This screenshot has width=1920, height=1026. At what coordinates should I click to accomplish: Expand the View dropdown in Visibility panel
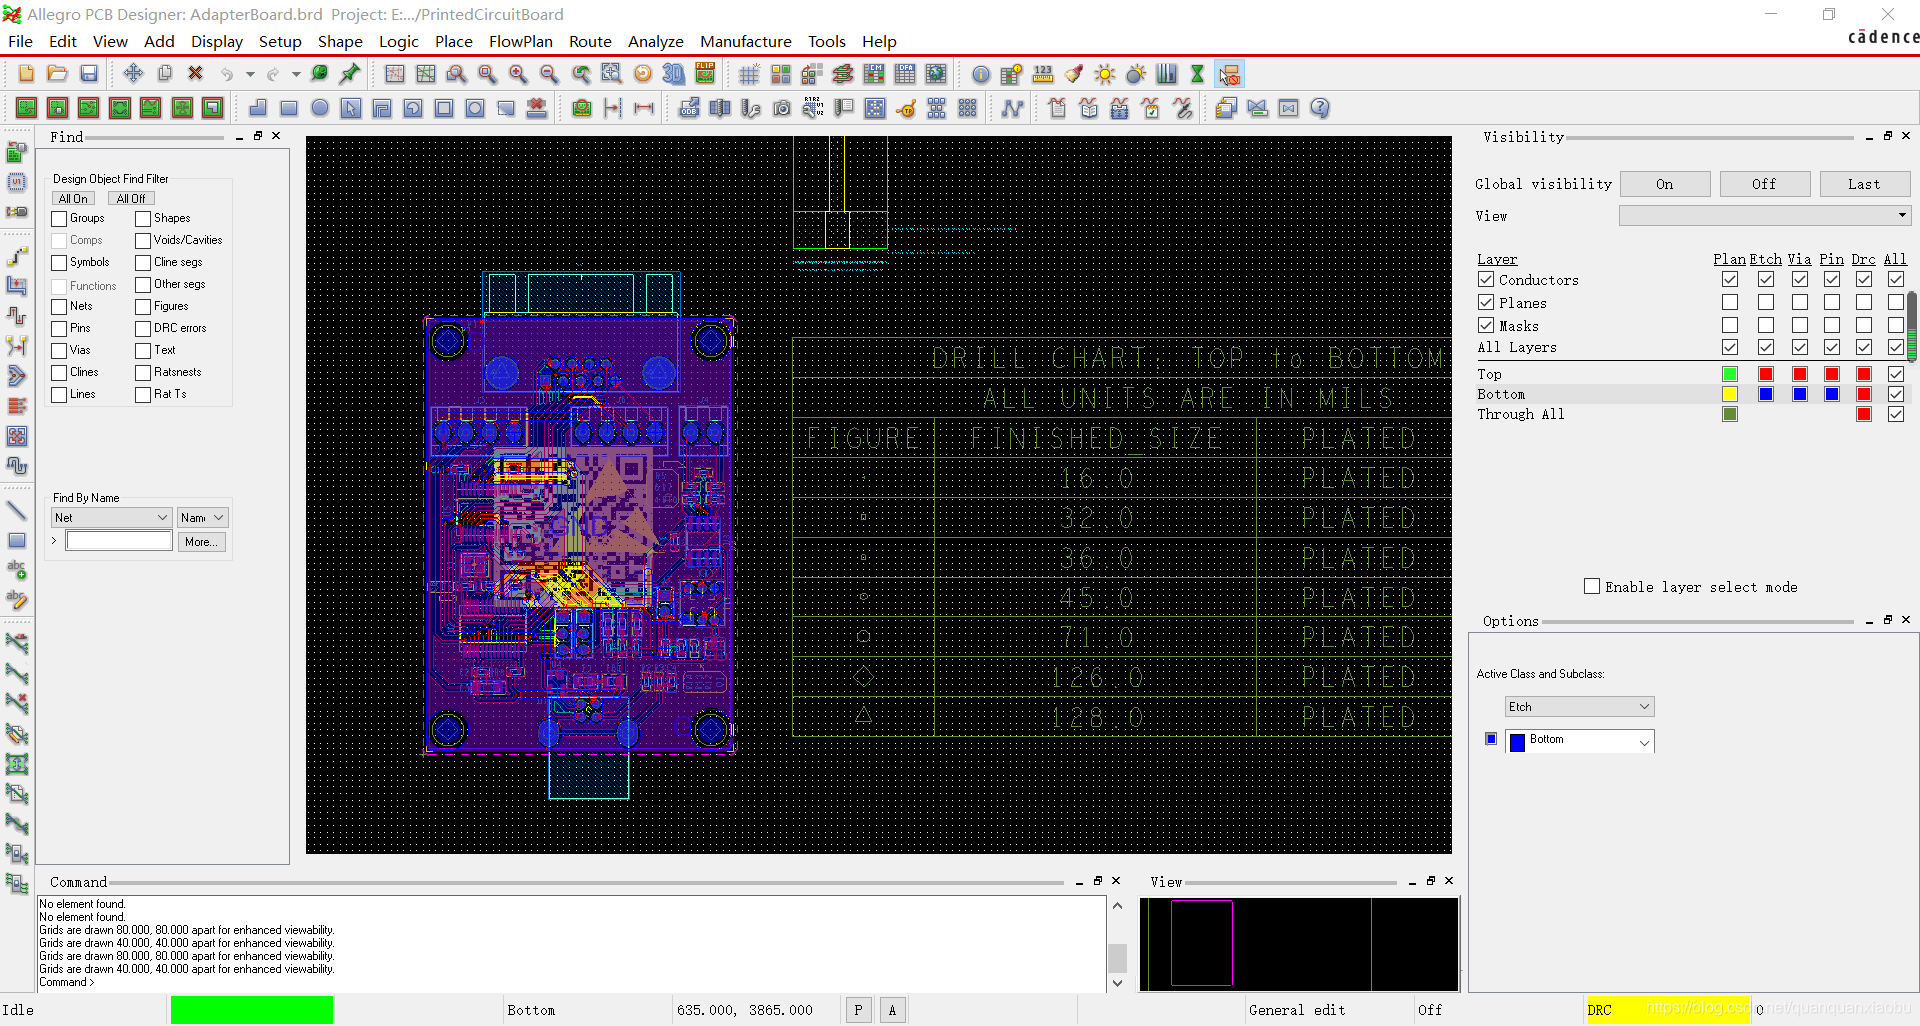tap(1765, 216)
